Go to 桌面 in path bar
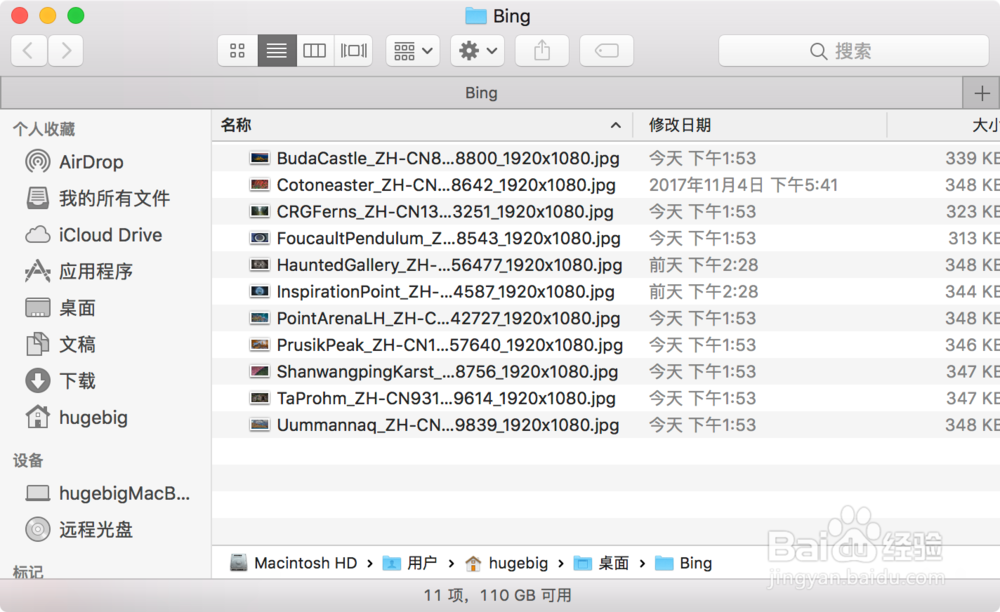 601,563
